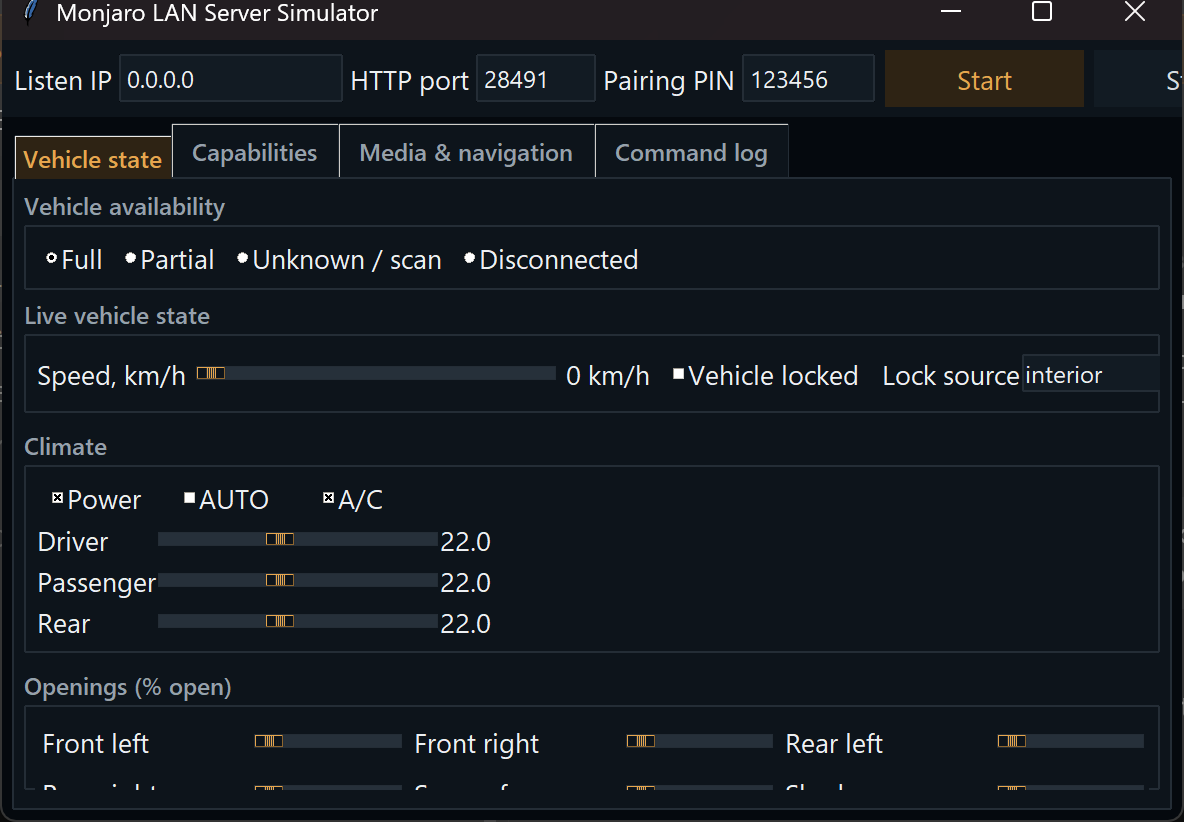This screenshot has height=822, width=1184.
Task: Choose Unknown / scan availability
Action: [339, 260]
